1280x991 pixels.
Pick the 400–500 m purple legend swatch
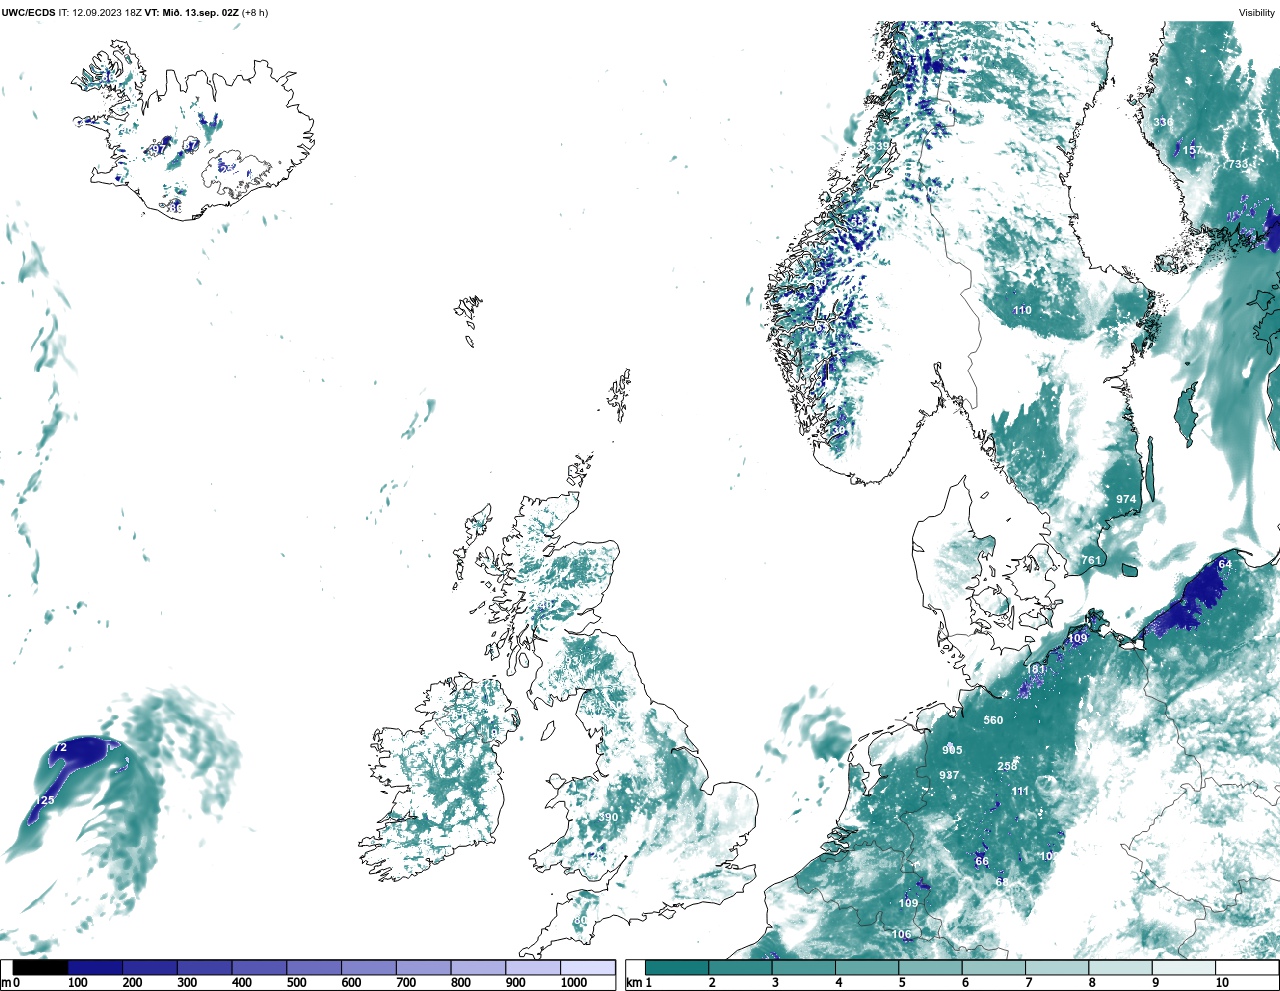click(259, 968)
